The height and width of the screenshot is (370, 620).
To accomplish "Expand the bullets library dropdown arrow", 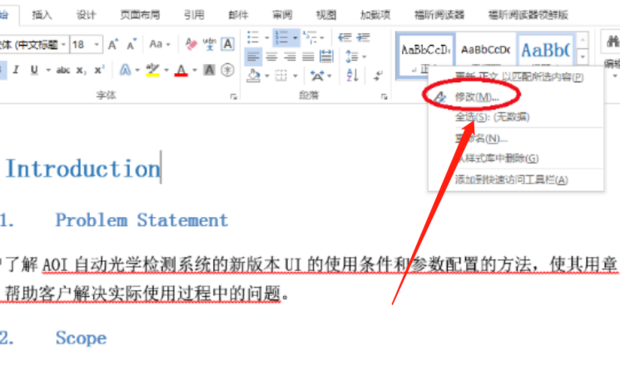I will tap(267, 38).
